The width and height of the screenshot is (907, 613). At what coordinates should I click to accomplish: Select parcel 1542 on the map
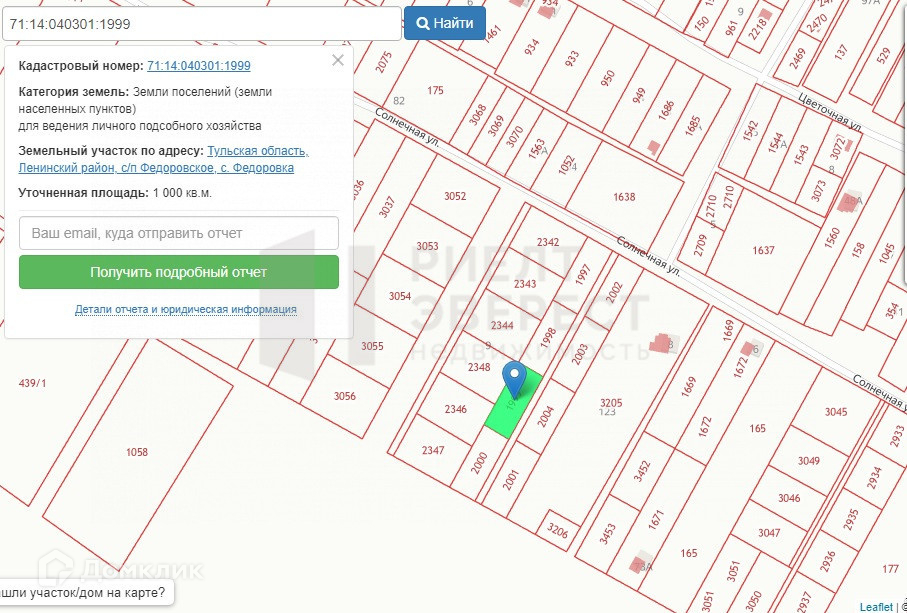pyautogui.click(x=750, y=130)
